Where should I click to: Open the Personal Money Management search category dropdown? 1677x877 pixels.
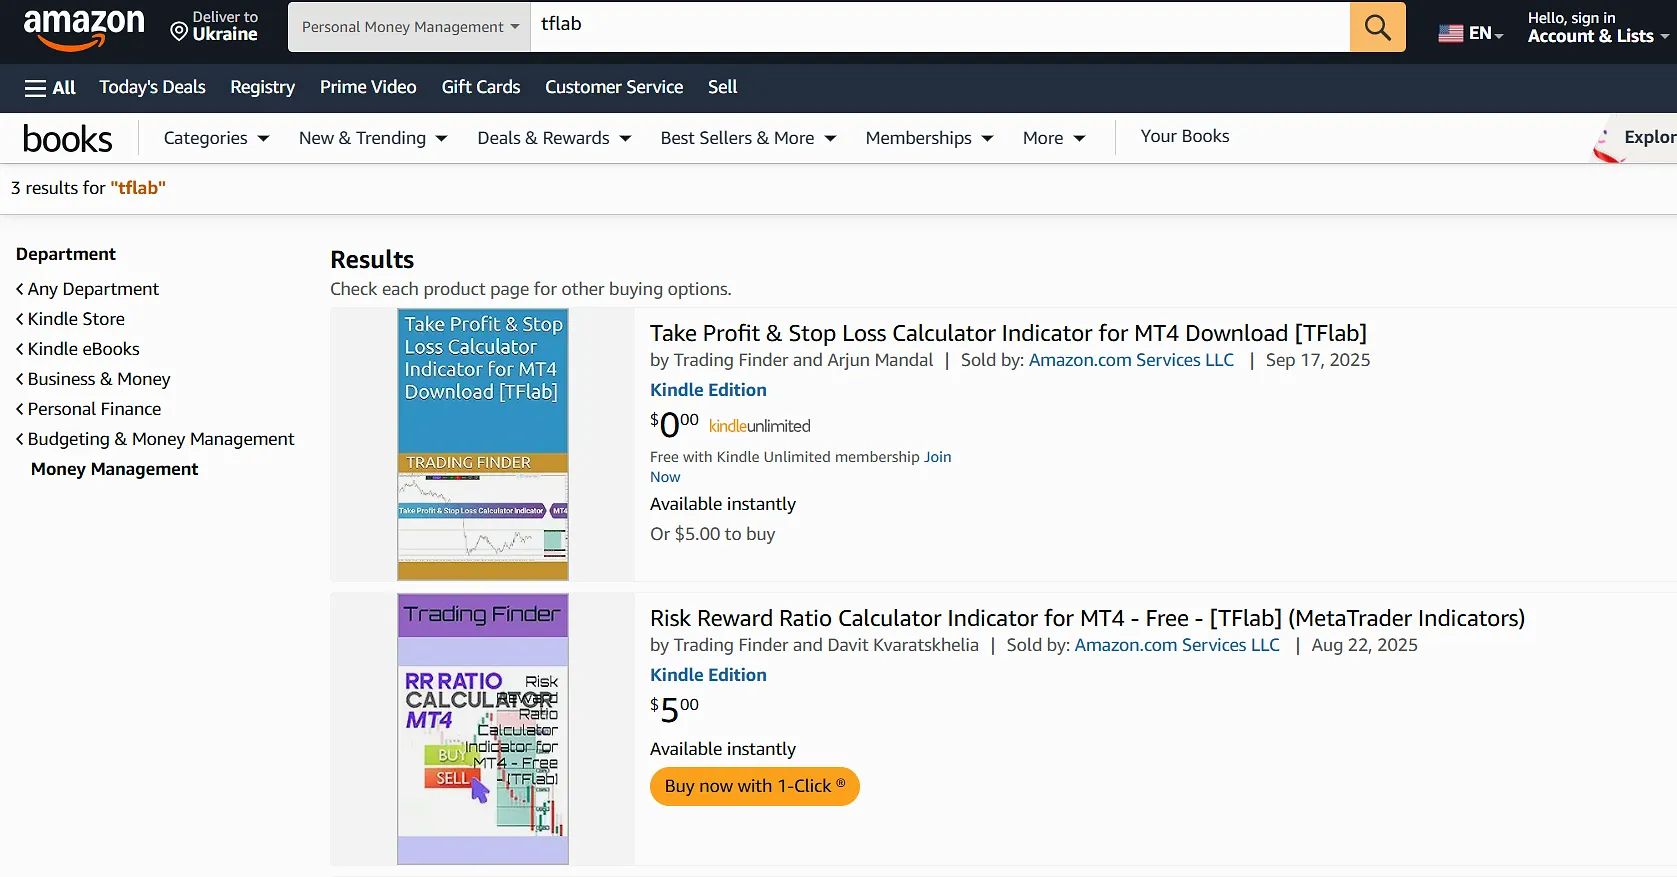pyautogui.click(x=410, y=27)
